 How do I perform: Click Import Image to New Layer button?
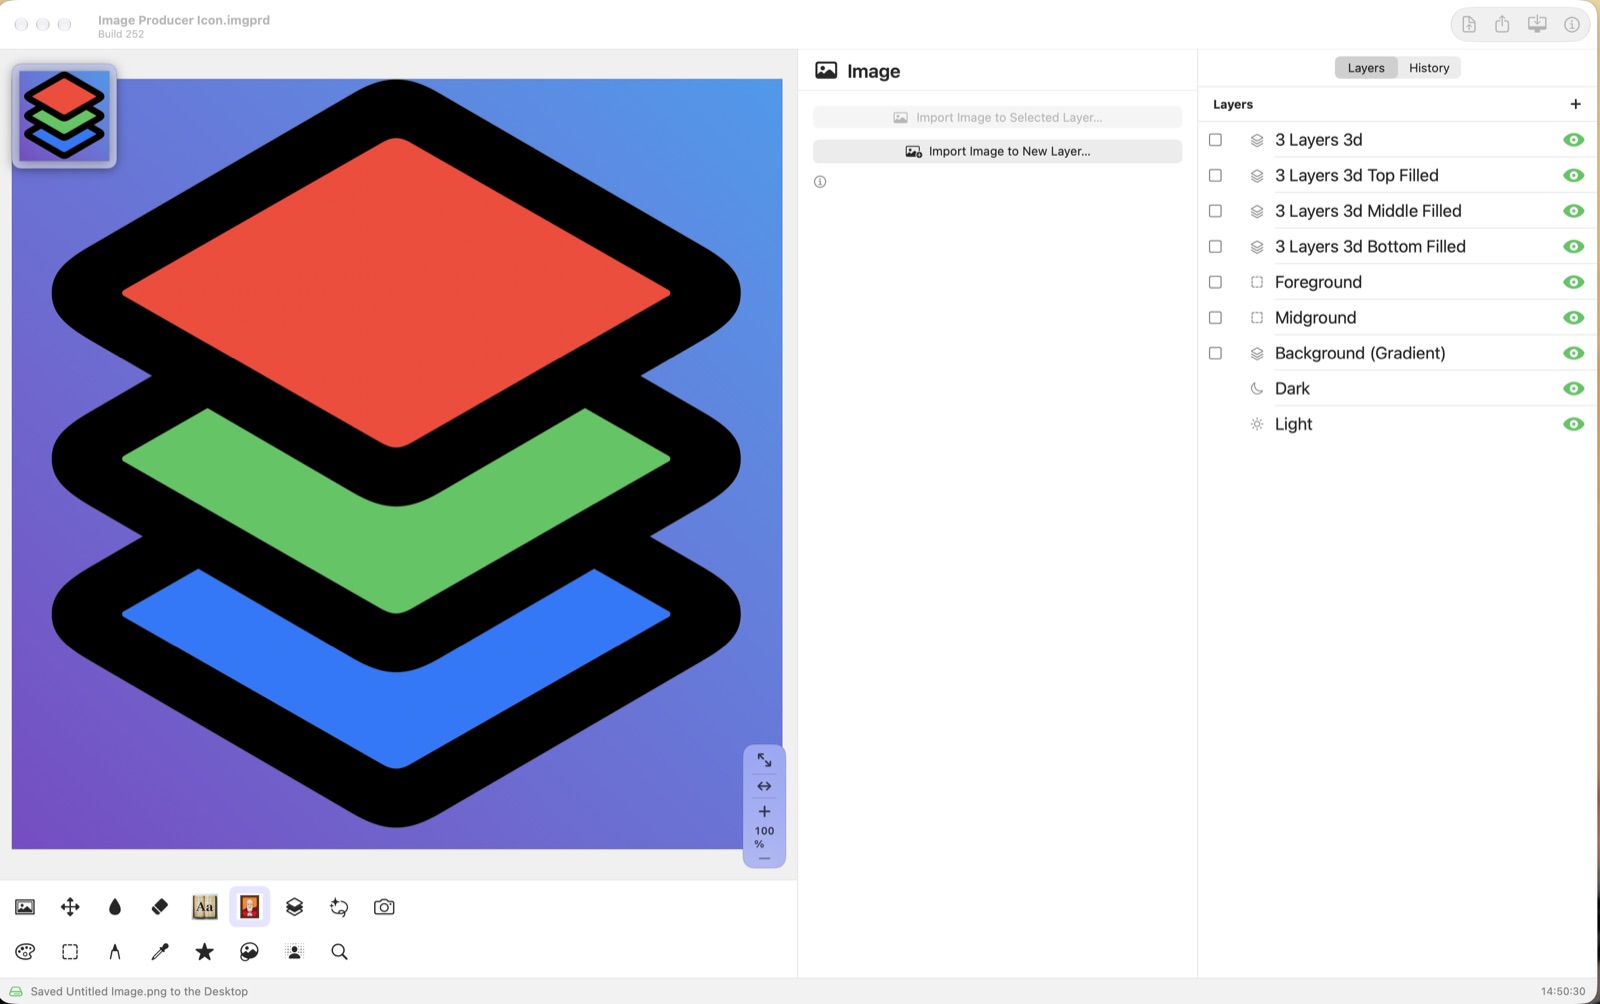point(997,151)
